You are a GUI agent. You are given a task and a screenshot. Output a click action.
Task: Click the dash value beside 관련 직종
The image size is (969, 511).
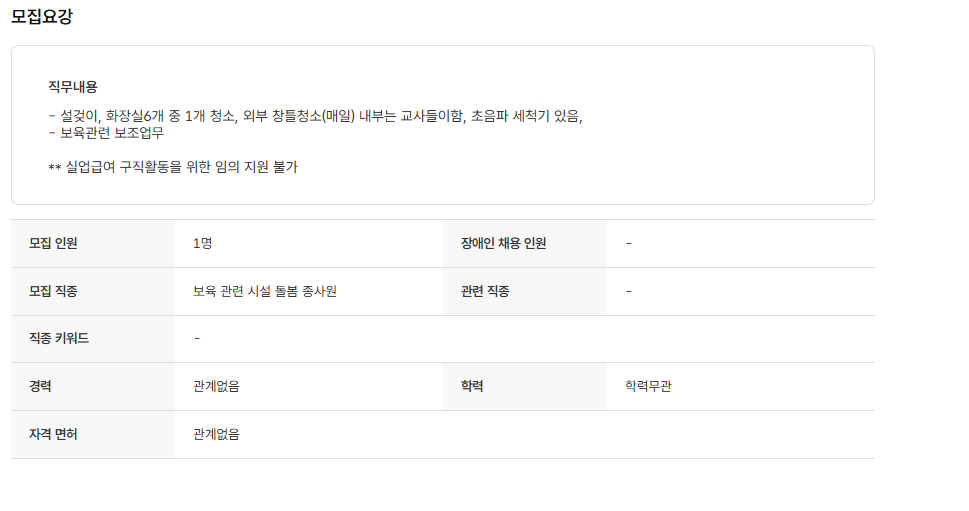click(628, 291)
